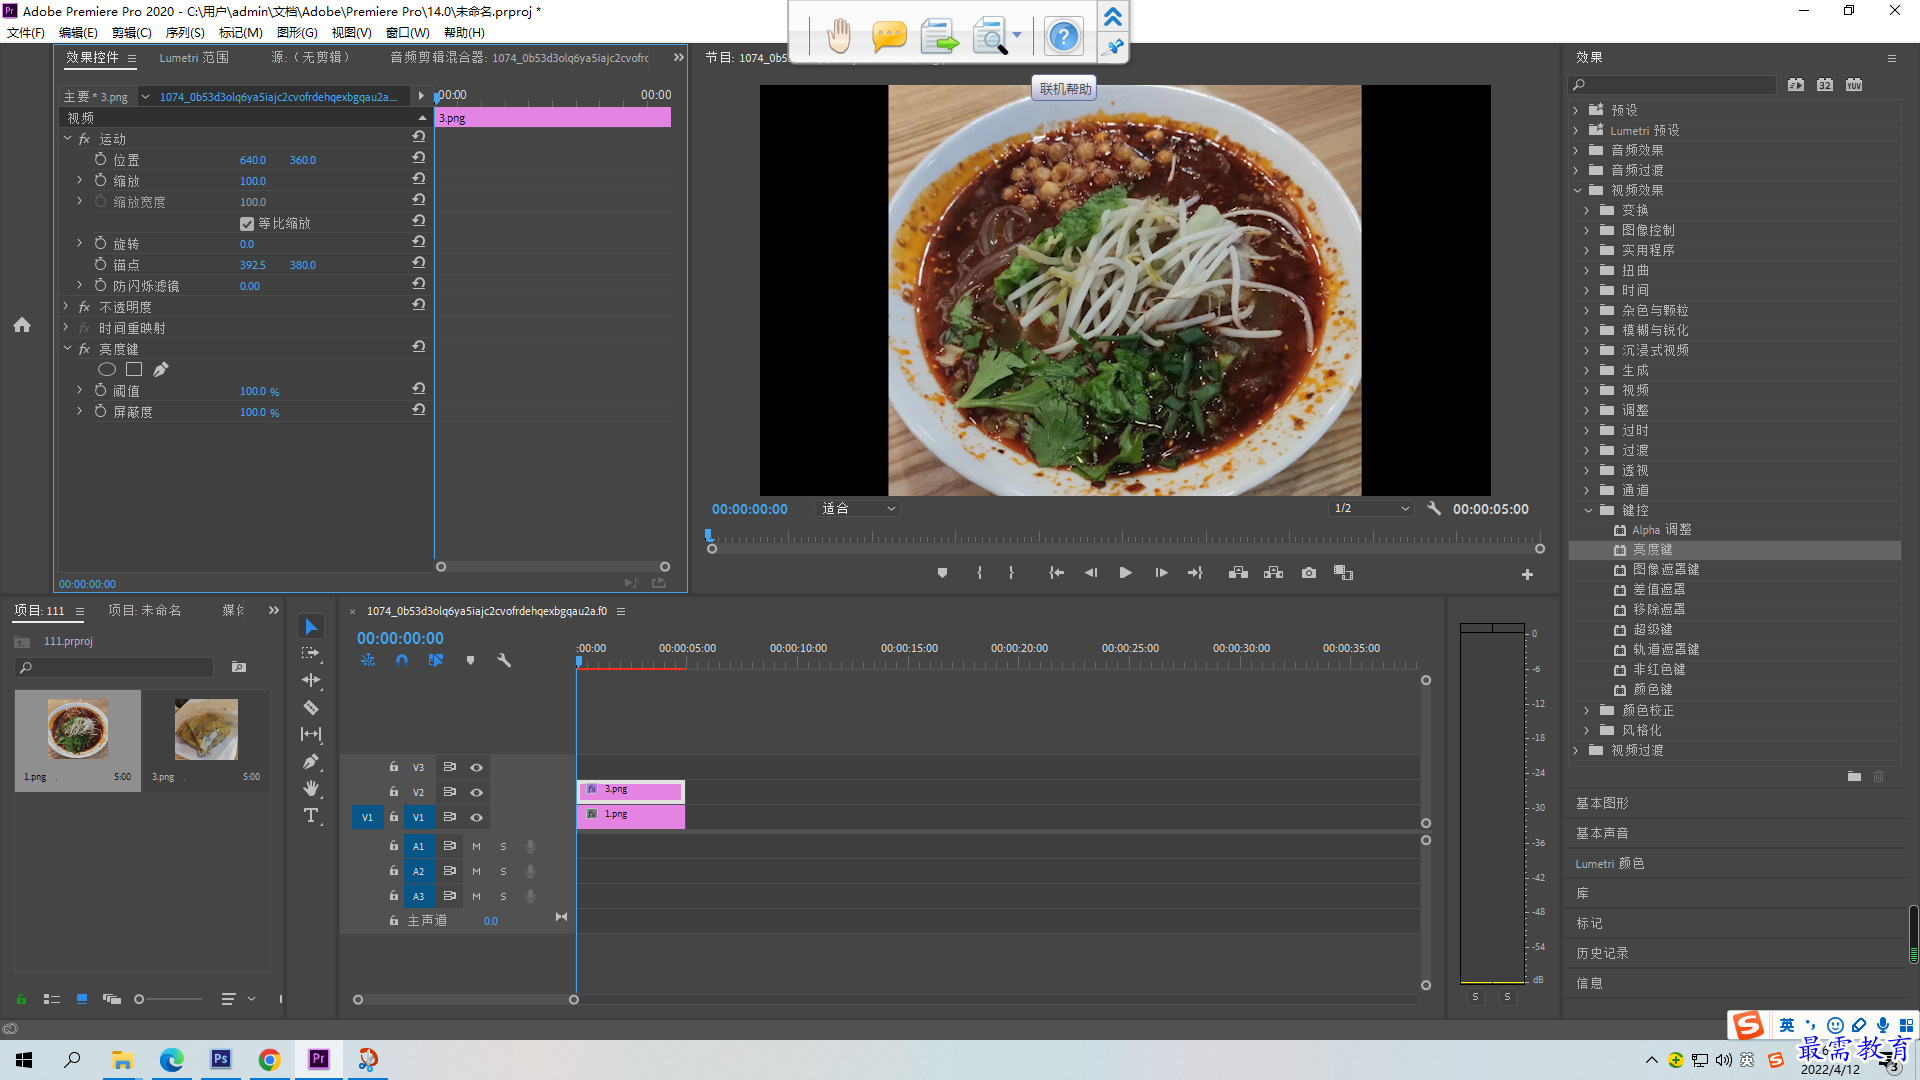1920x1080 pixels.
Task: Select the Ripple Edit tool
Action: point(311,680)
